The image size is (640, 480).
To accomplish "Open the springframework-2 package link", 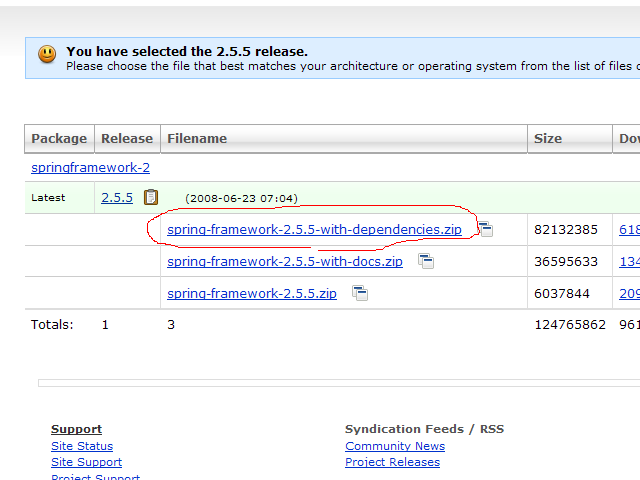I will click(x=90, y=167).
